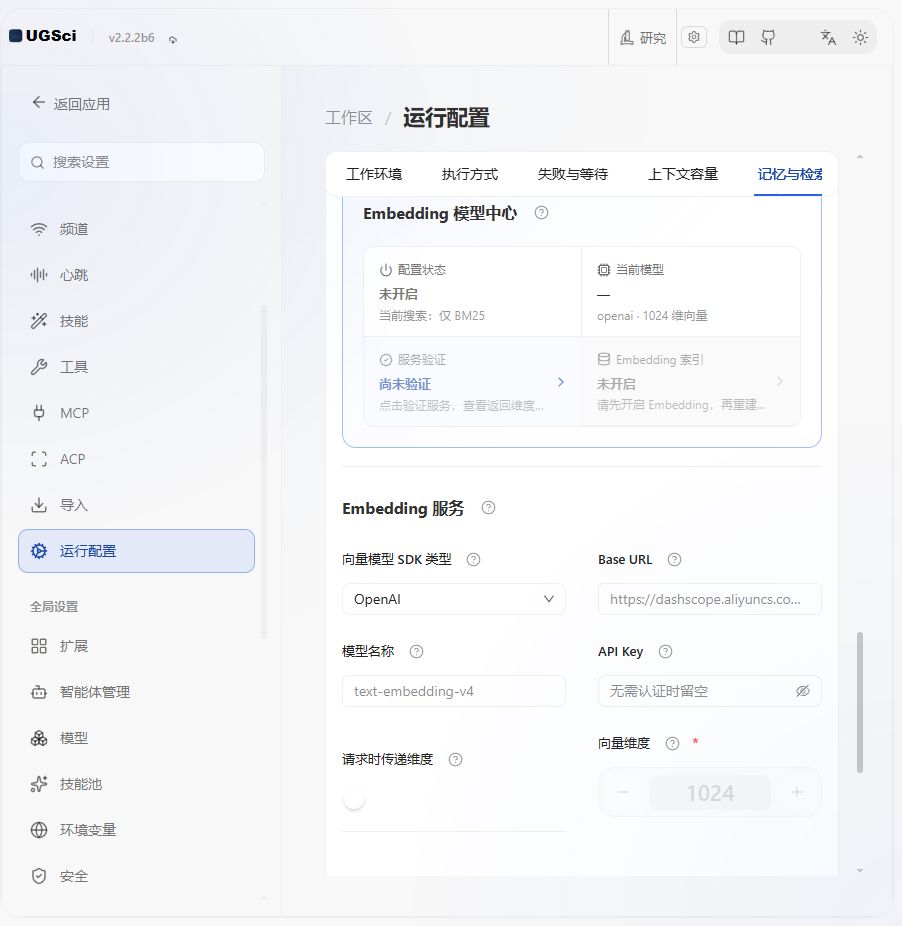The image size is (902, 926).
Task: Open MCP settings in sidebar
Action: pos(136,413)
